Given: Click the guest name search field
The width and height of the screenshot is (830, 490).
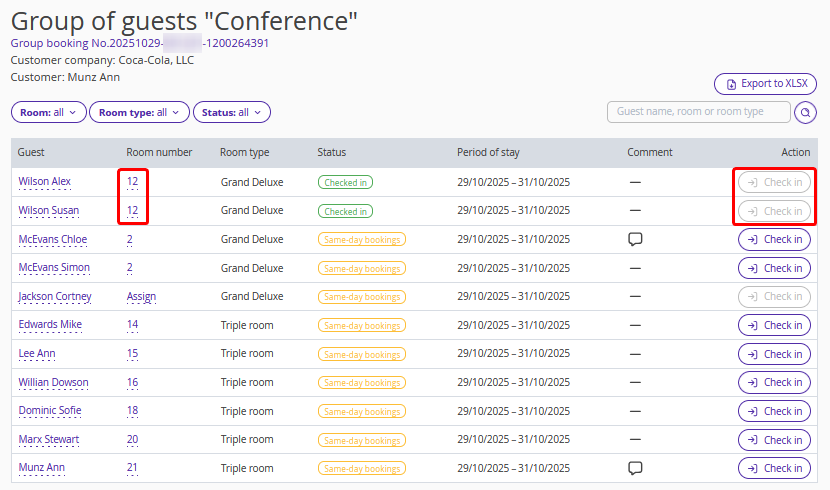Looking at the screenshot, I should 698,112.
